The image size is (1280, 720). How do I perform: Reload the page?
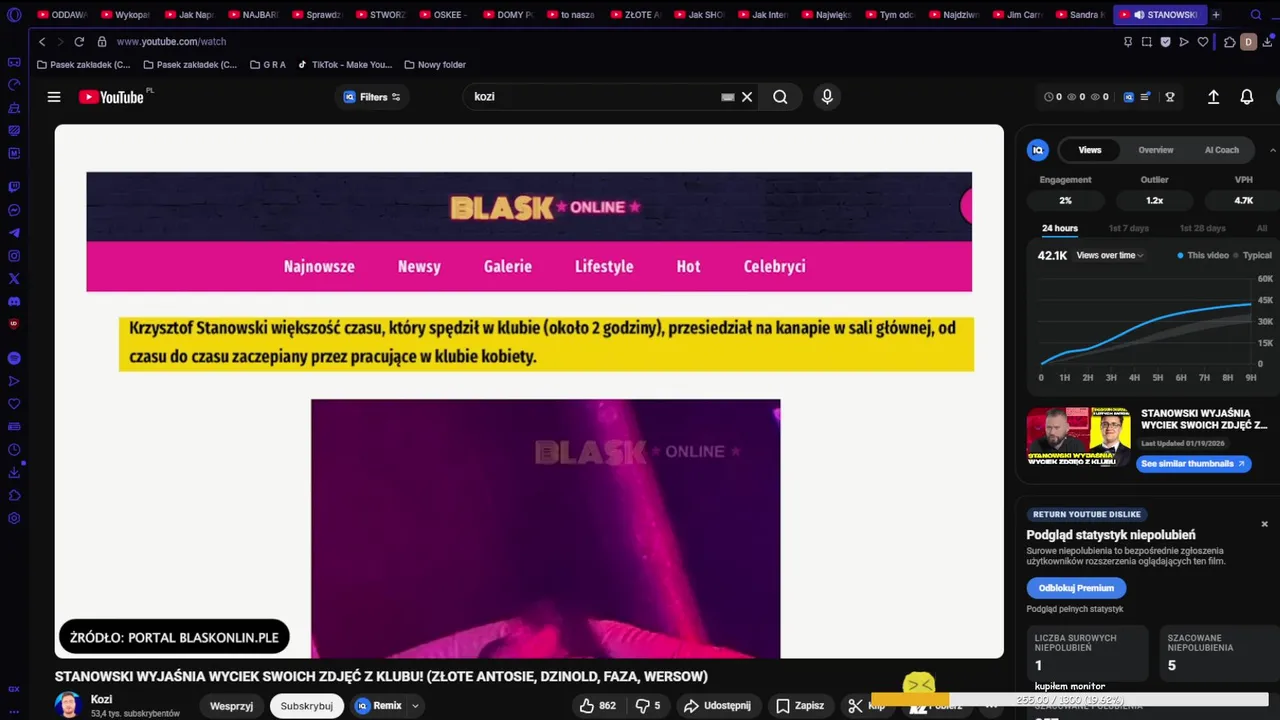pos(79,42)
